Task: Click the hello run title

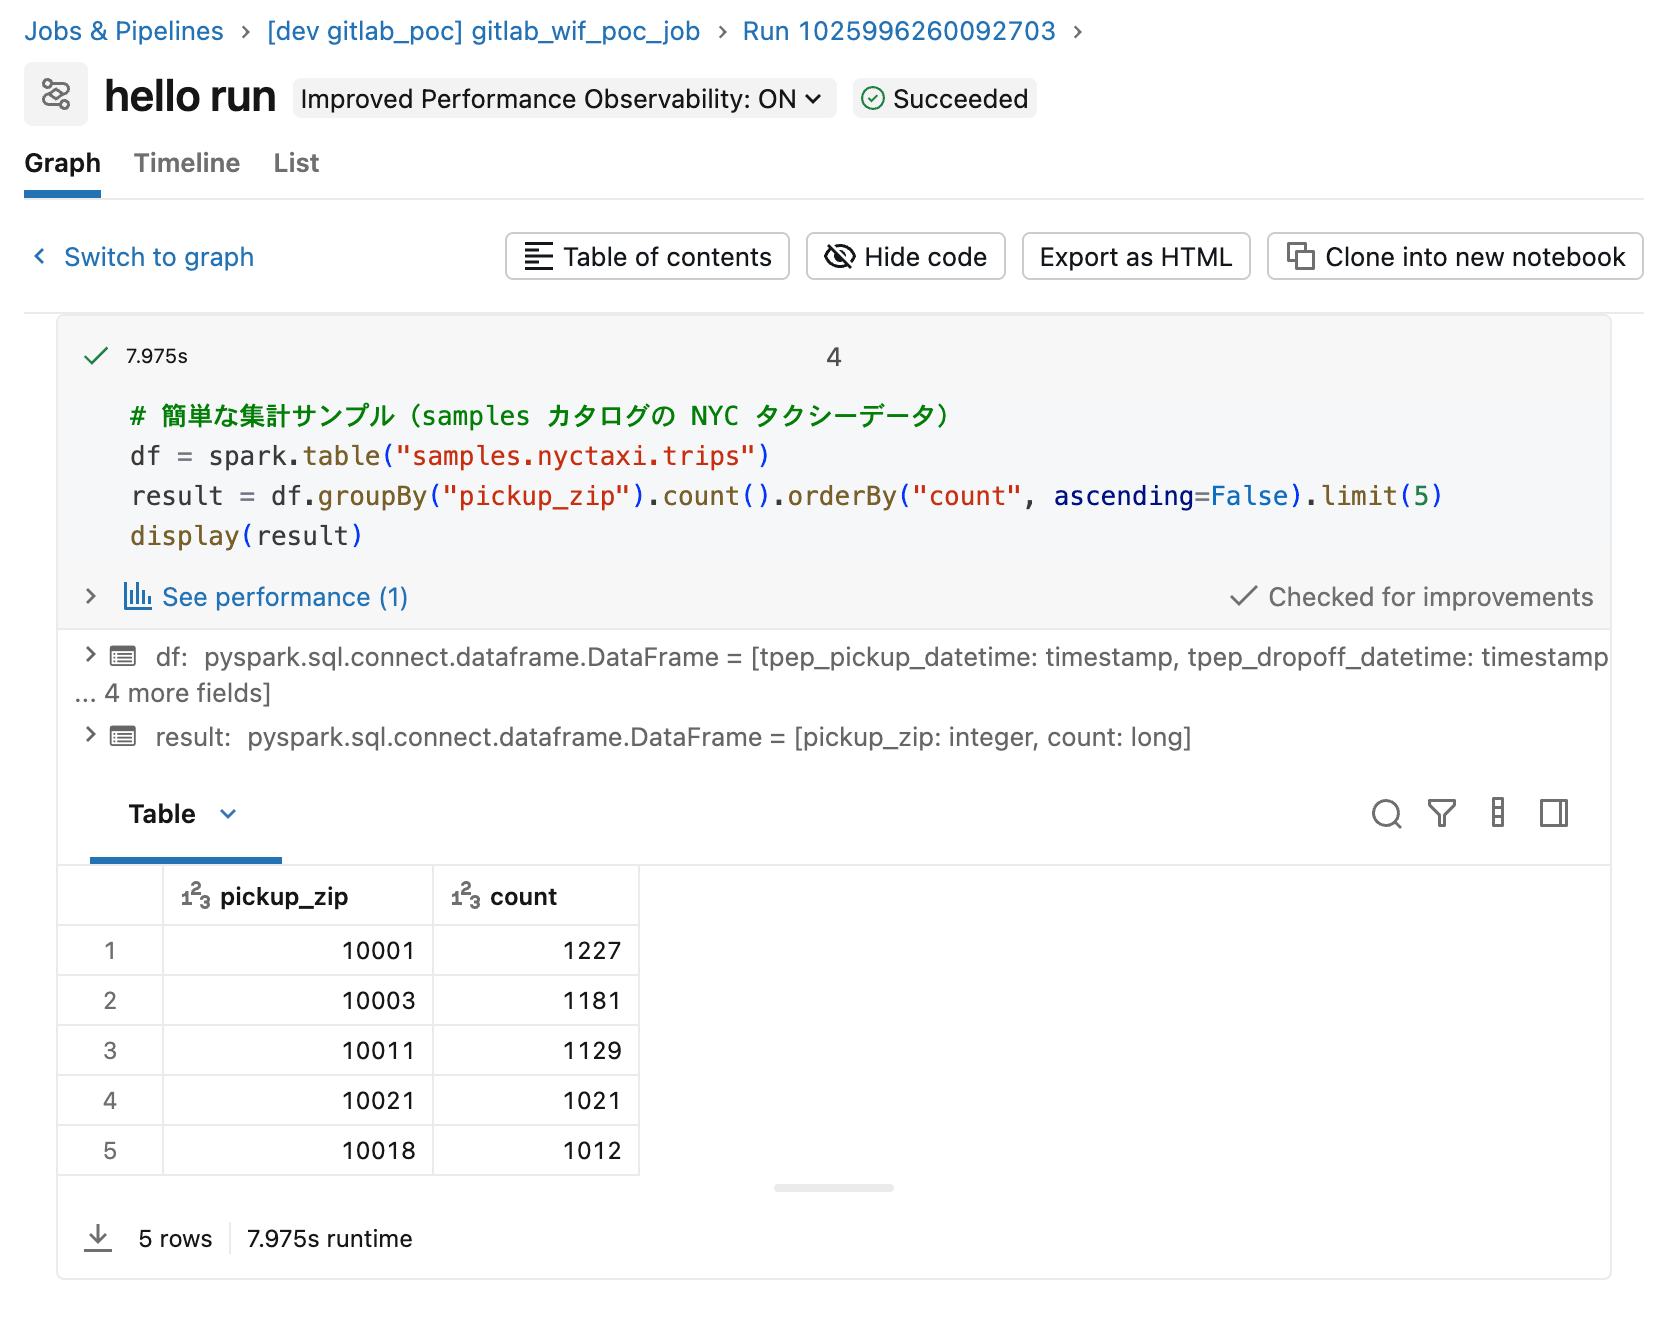Action: coord(190,97)
